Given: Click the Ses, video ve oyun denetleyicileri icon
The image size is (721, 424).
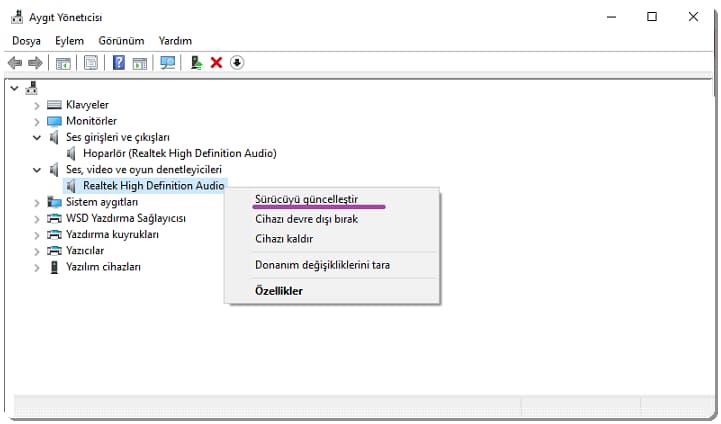Looking at the screenshot, I should (54, 170).
